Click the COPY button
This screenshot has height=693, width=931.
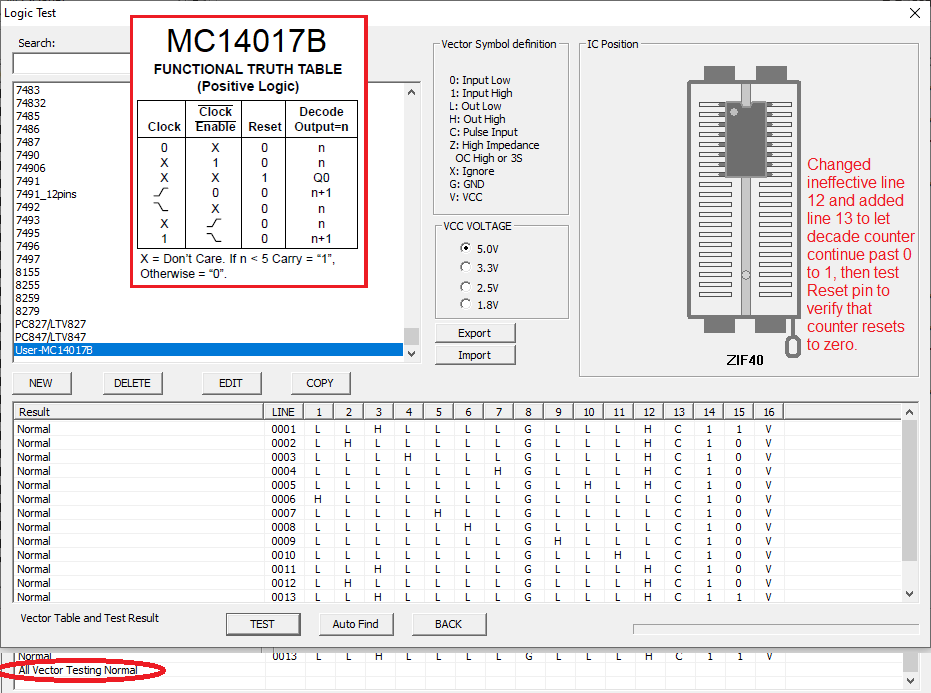(320, 383)
